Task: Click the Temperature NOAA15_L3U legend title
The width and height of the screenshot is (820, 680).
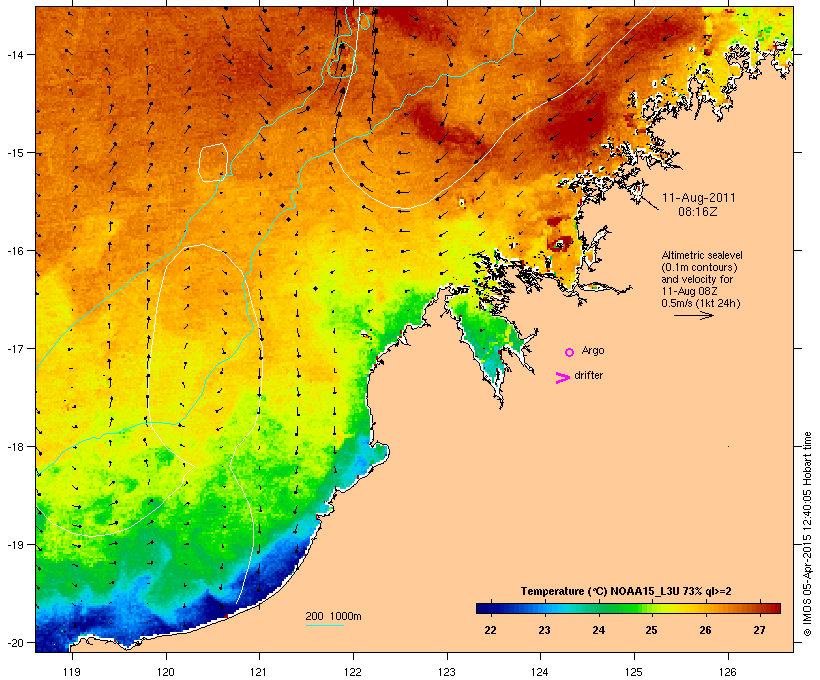Action: [626, 592]
